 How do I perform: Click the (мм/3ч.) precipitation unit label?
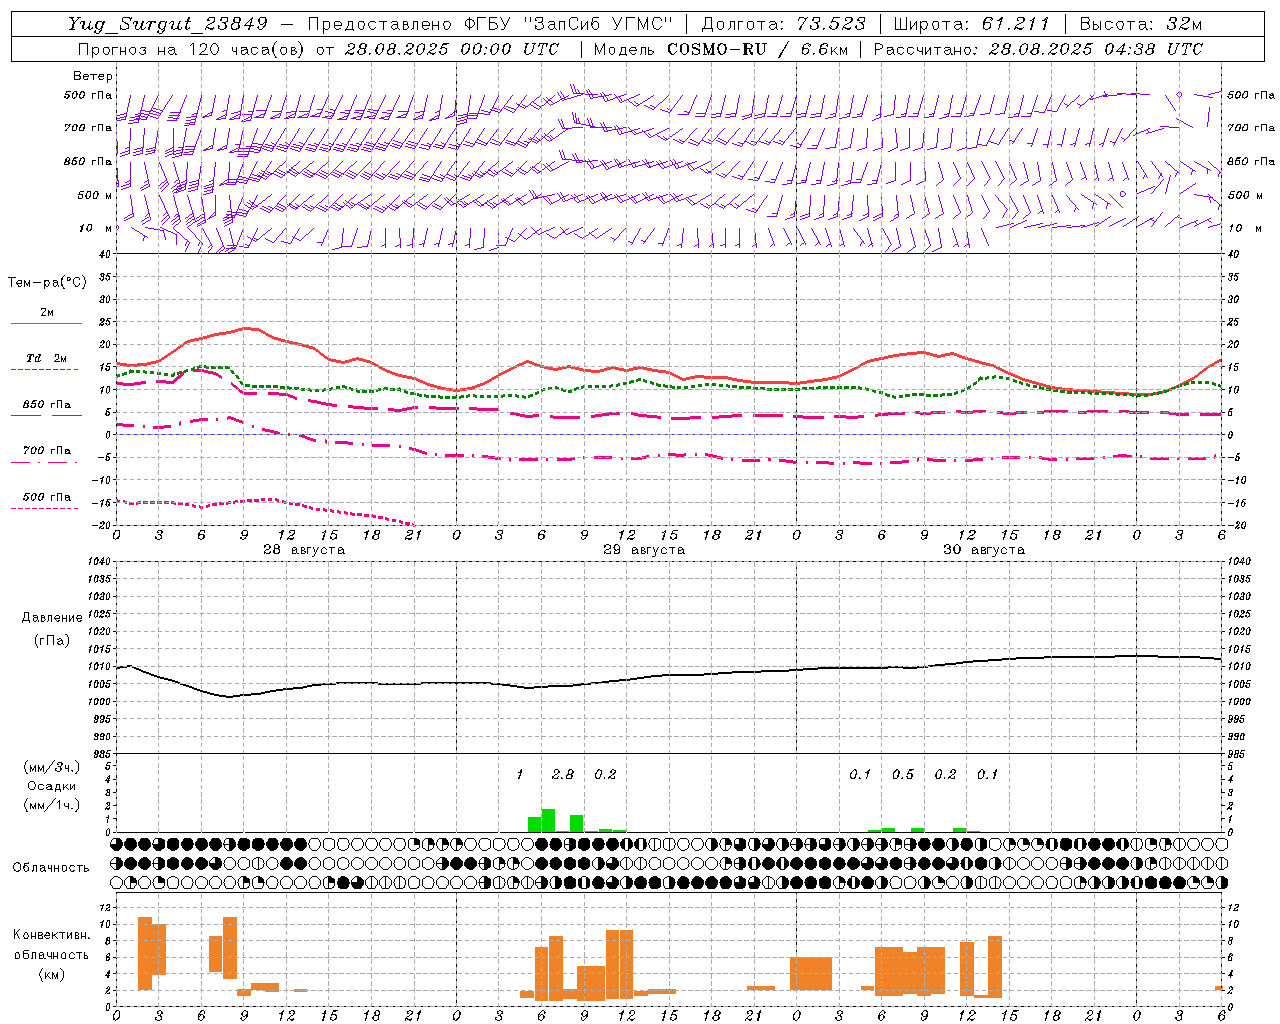(52, 767)
